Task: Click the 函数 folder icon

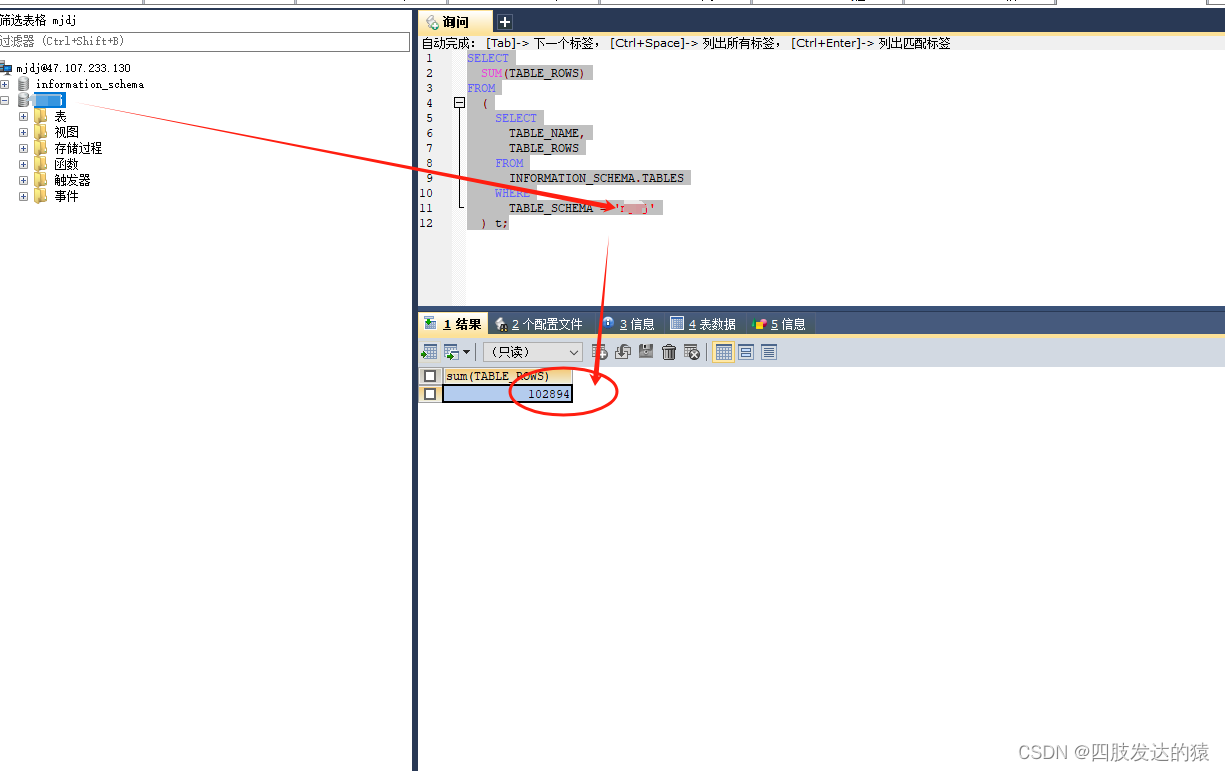Action: point(41,164)
